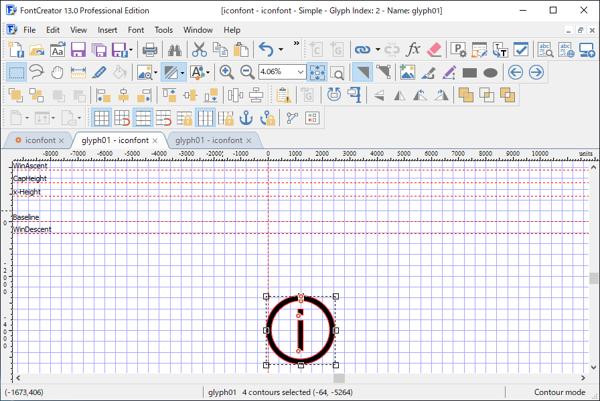Toggle Show Grid button

(x=101, y=118)
